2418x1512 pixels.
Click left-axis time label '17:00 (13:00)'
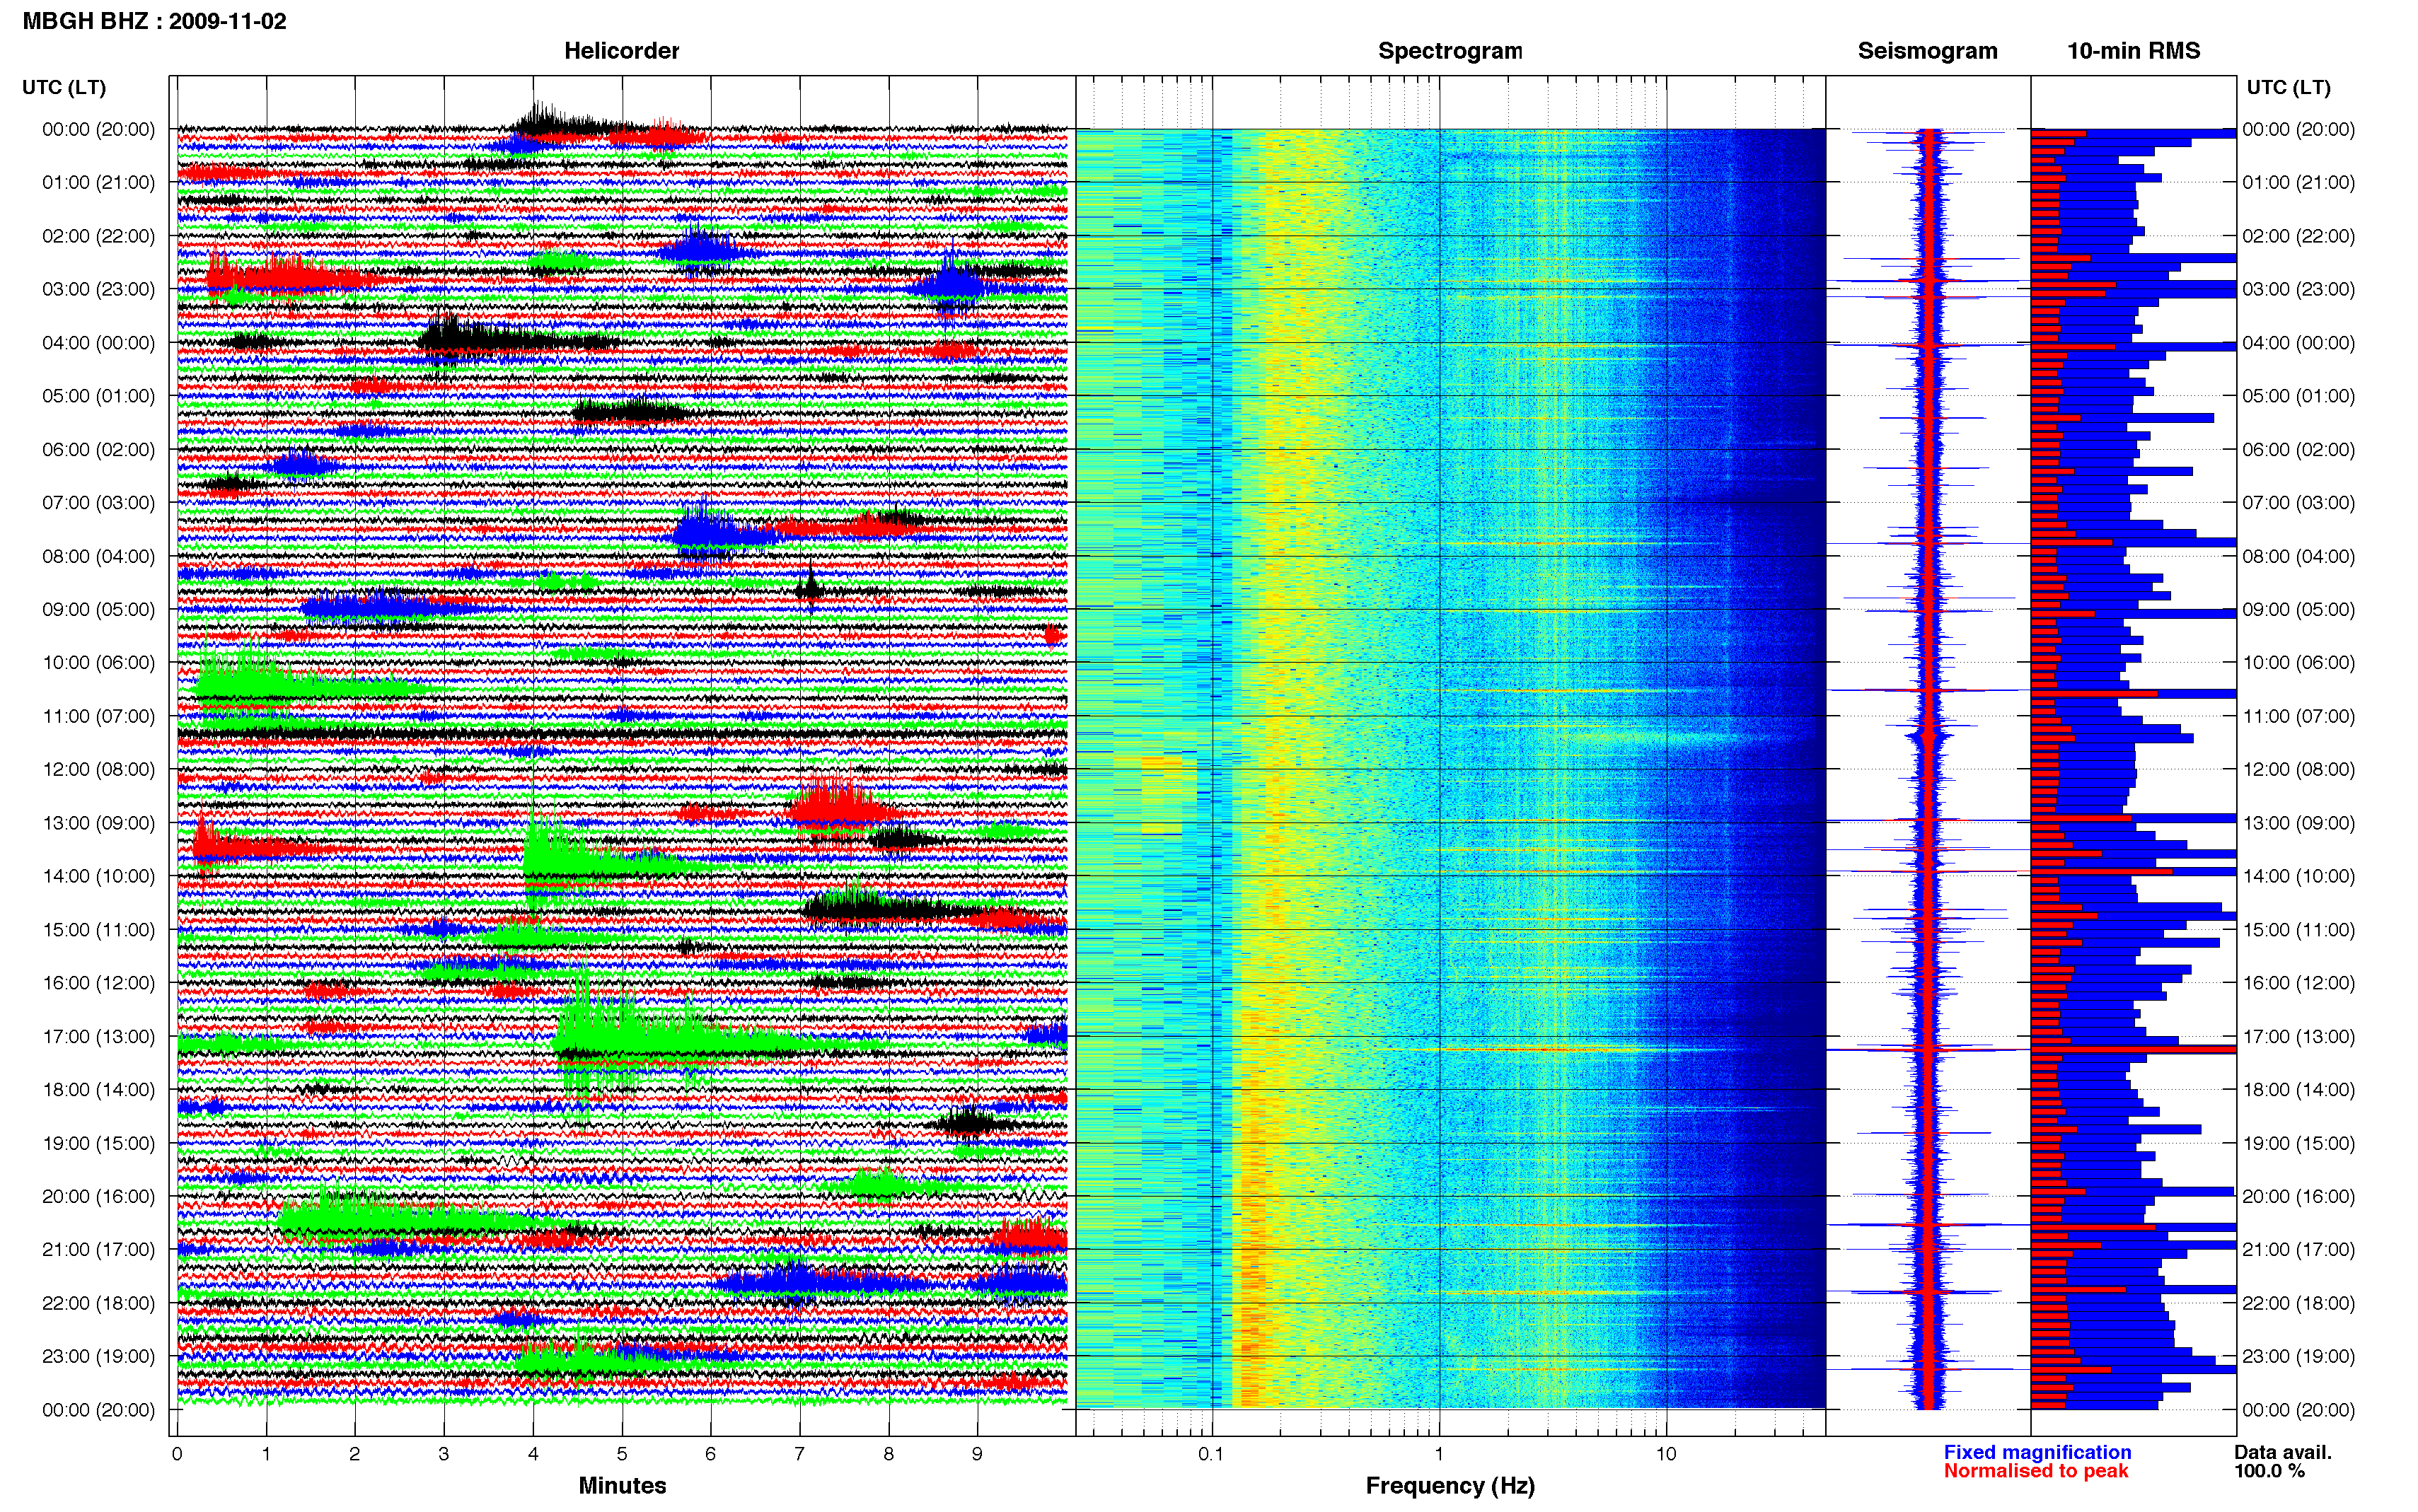[98, 1037]
